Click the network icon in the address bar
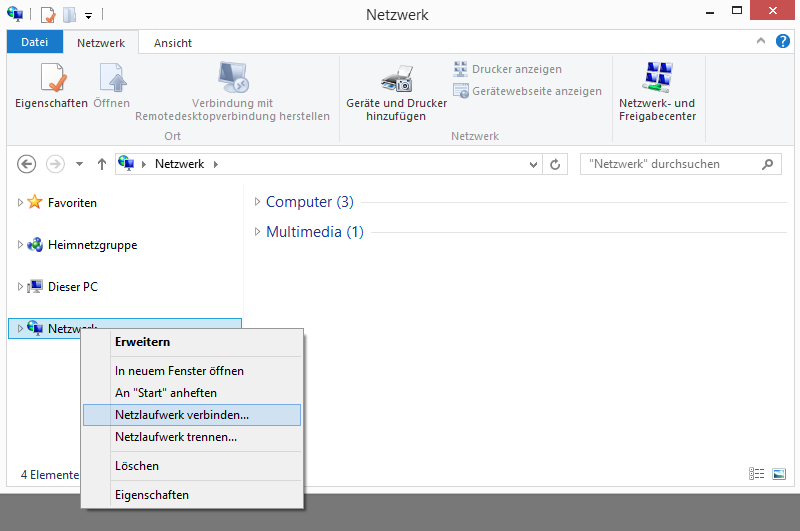The width and height of the screenshot is (800, 531). pos(126,163)
